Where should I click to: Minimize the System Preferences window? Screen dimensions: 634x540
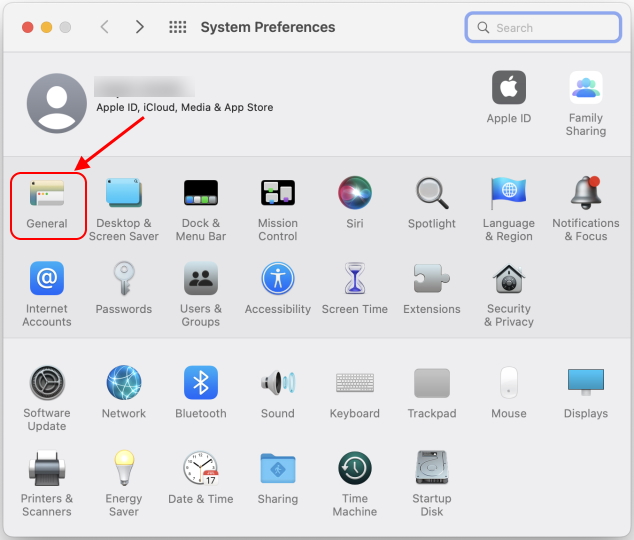coord(46,27)
